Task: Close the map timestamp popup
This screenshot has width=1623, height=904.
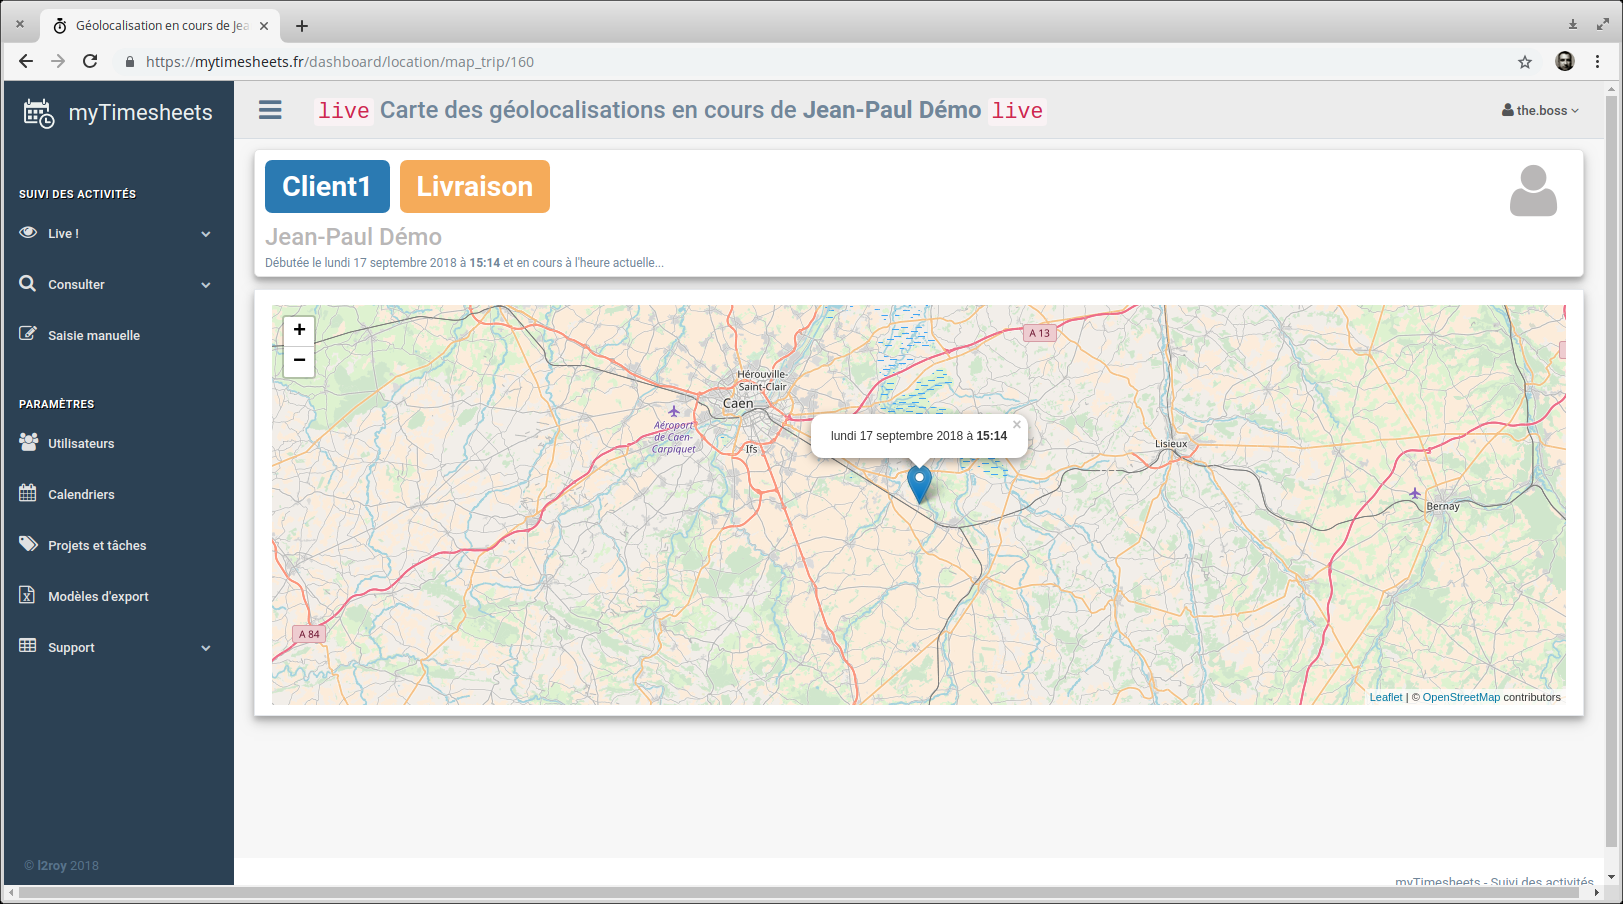Action: pyautogui.click(x=1016, y=425)
